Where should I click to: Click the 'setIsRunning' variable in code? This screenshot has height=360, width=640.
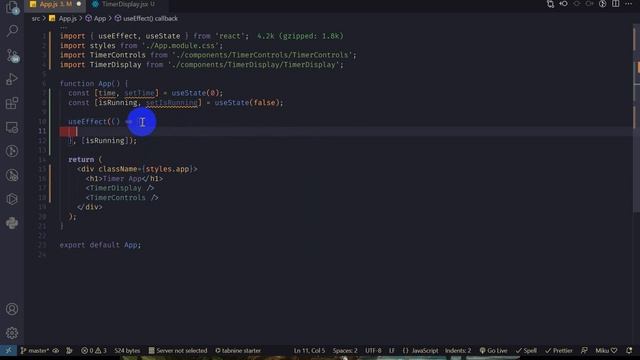click(171, 102)
